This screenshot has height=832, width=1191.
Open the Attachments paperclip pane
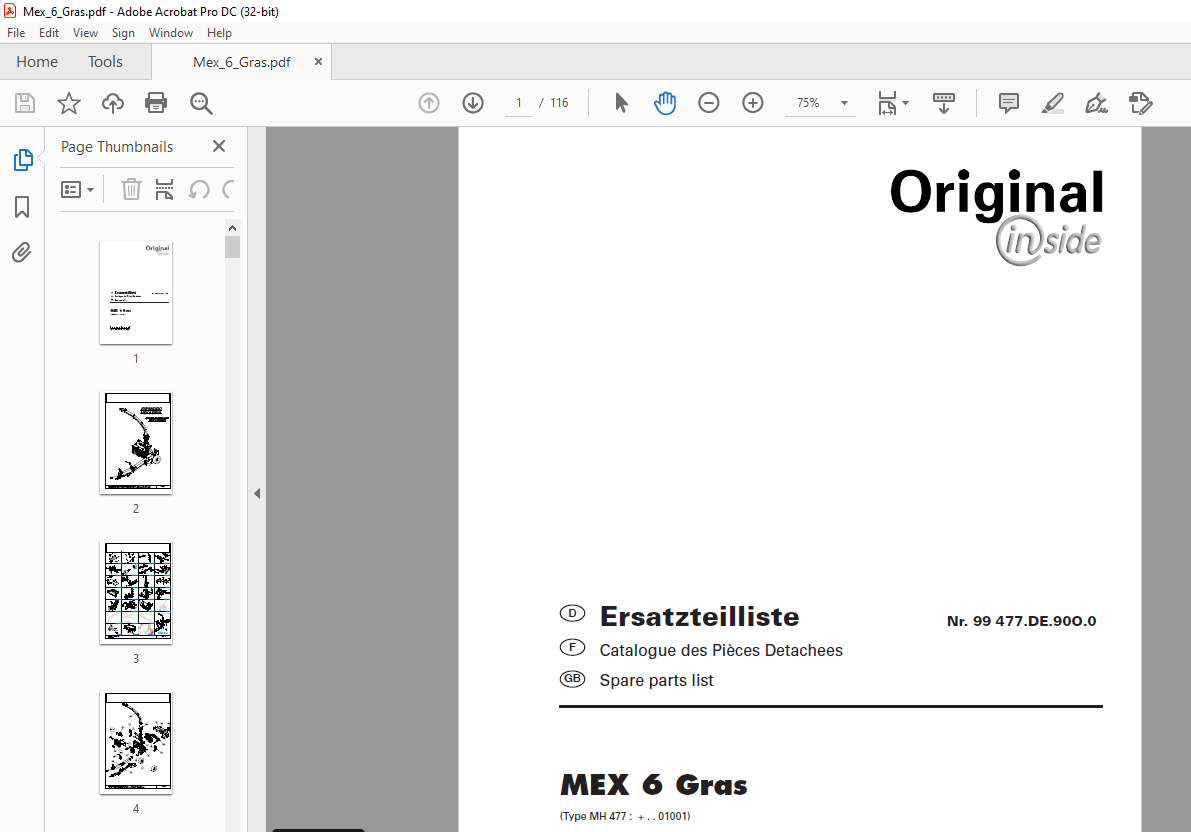point(22,252)
